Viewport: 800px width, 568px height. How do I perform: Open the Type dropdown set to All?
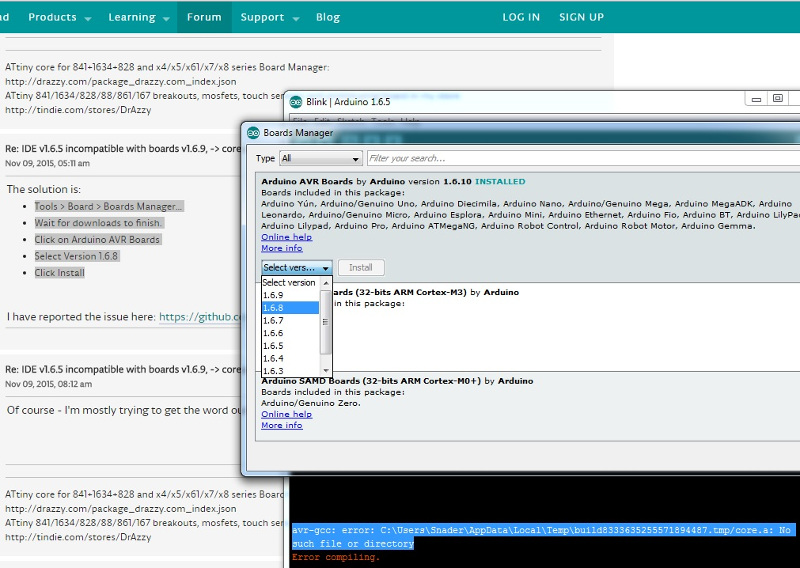coord(321,158)
